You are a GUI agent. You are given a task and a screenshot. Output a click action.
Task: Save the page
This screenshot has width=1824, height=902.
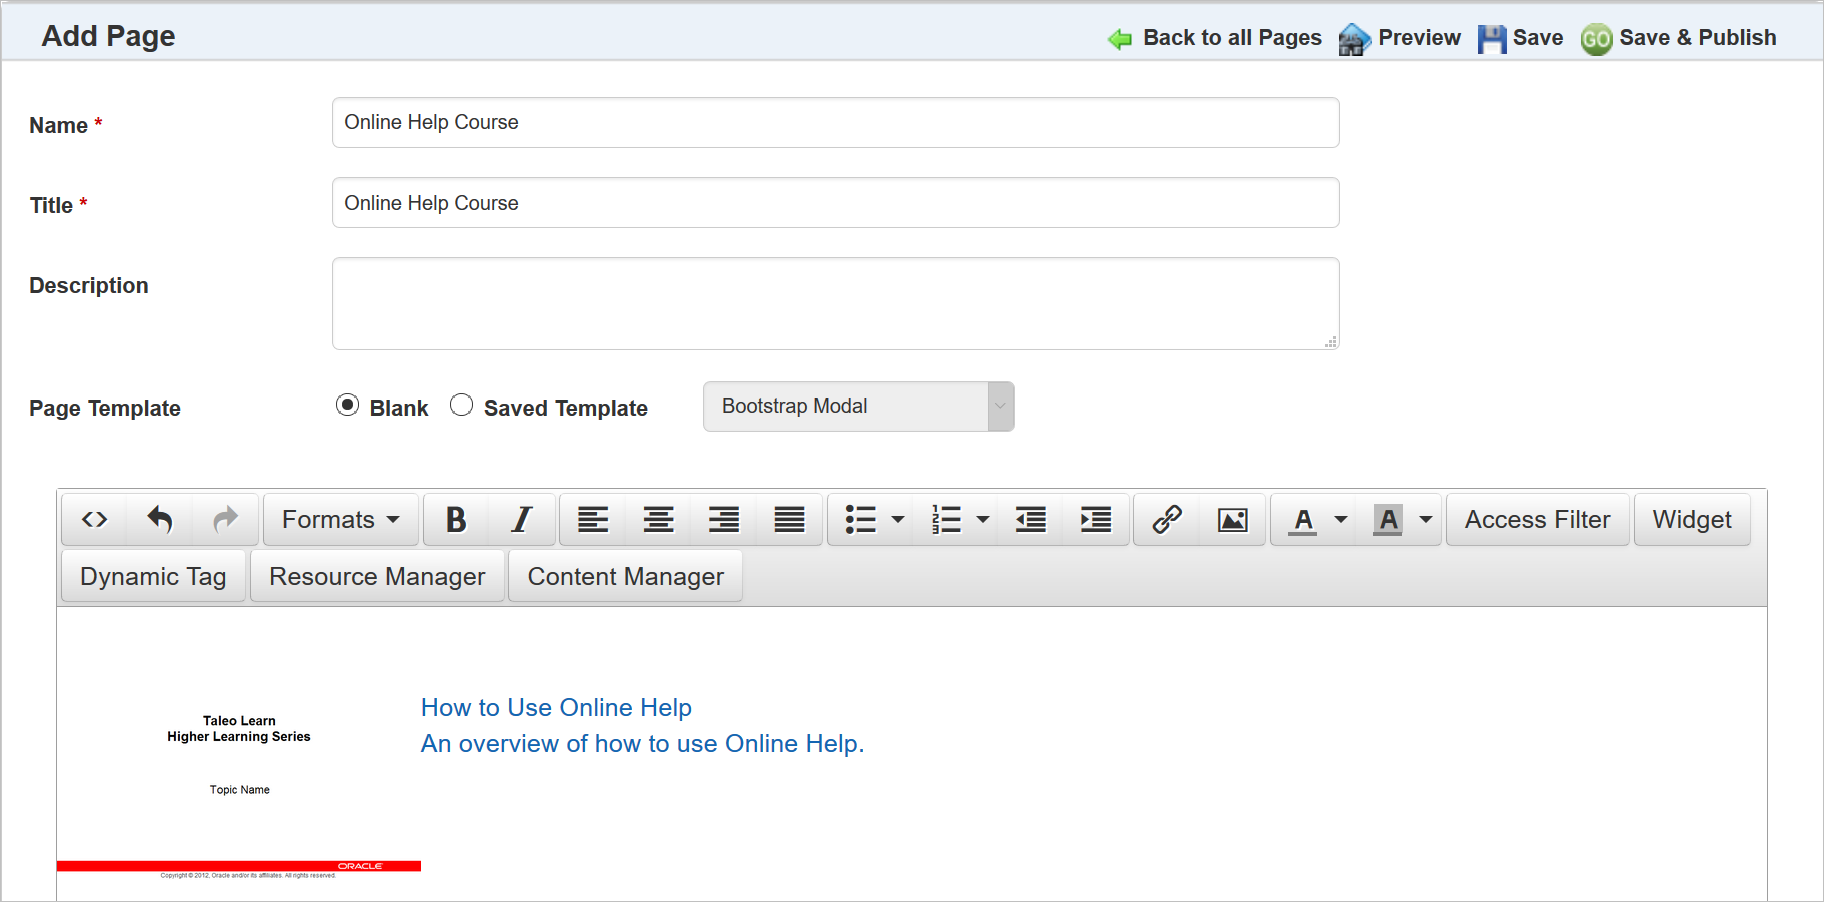(x=1521, y=38)
